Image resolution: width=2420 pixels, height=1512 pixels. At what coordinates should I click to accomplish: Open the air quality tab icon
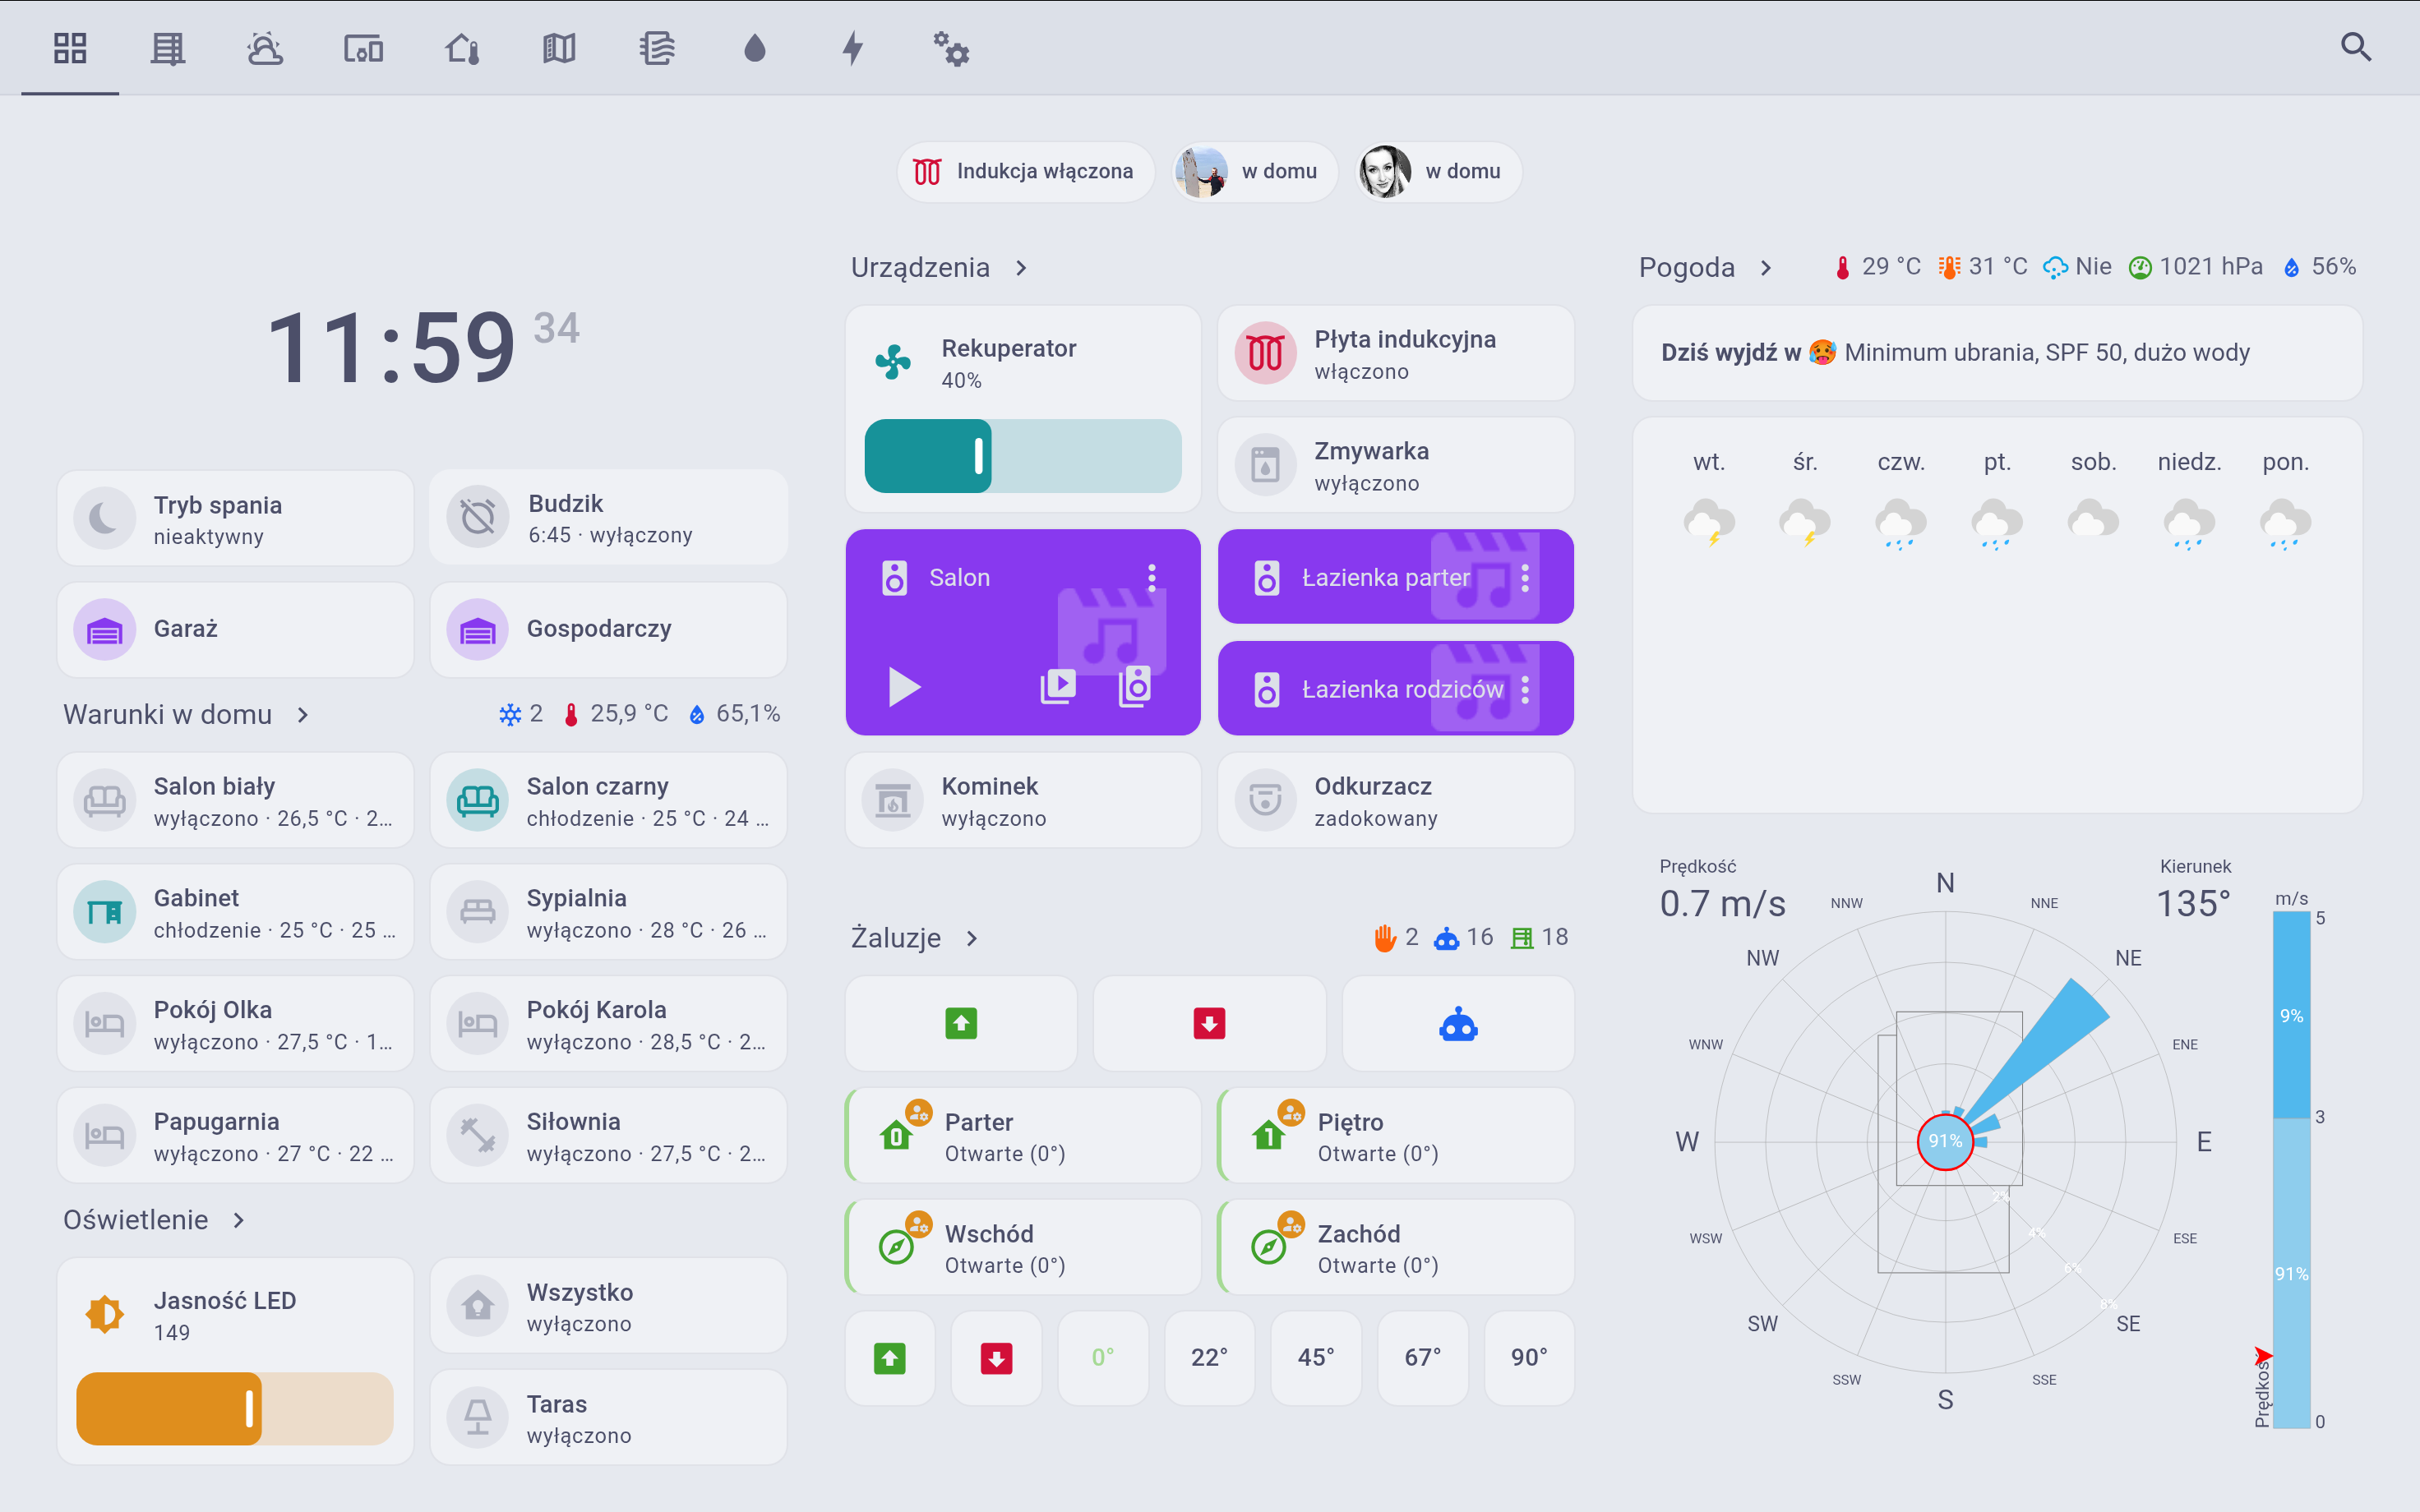[657, 48]
